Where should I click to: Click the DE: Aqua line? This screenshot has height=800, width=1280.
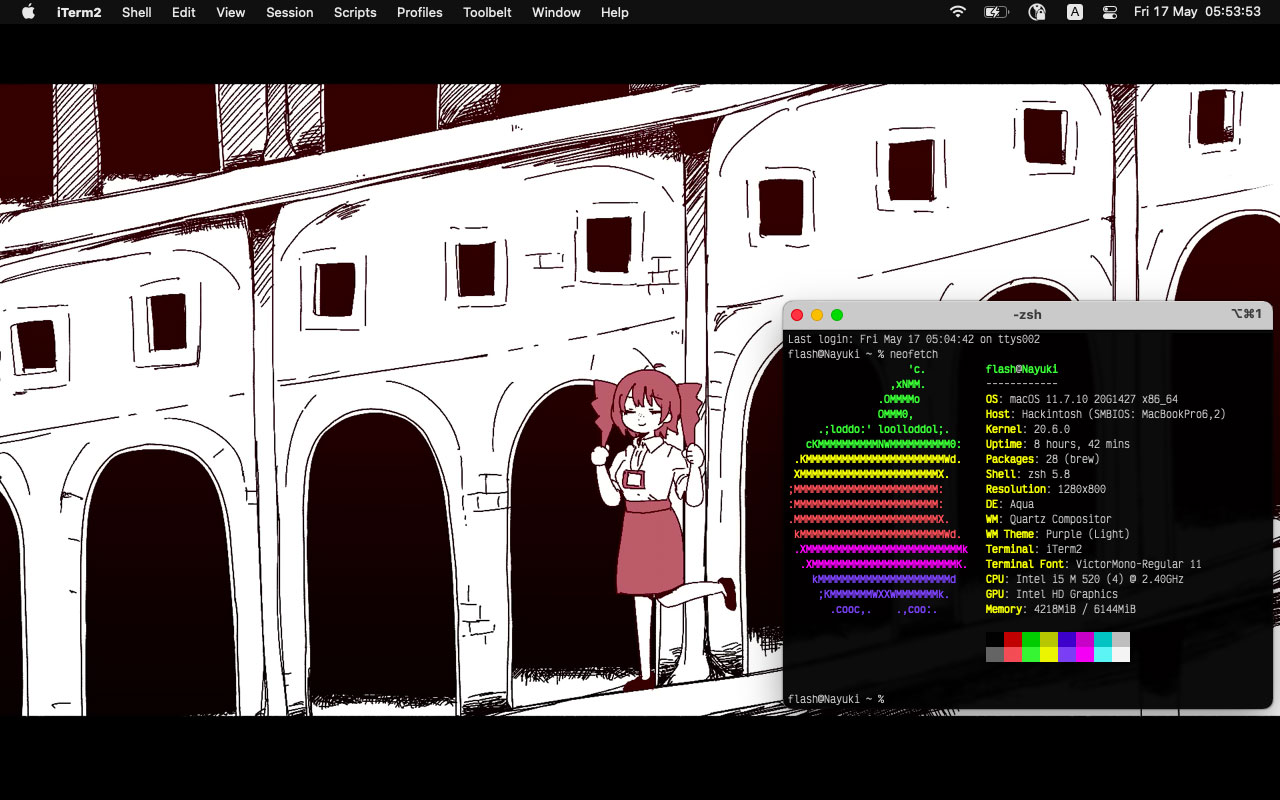point(1010,504)
